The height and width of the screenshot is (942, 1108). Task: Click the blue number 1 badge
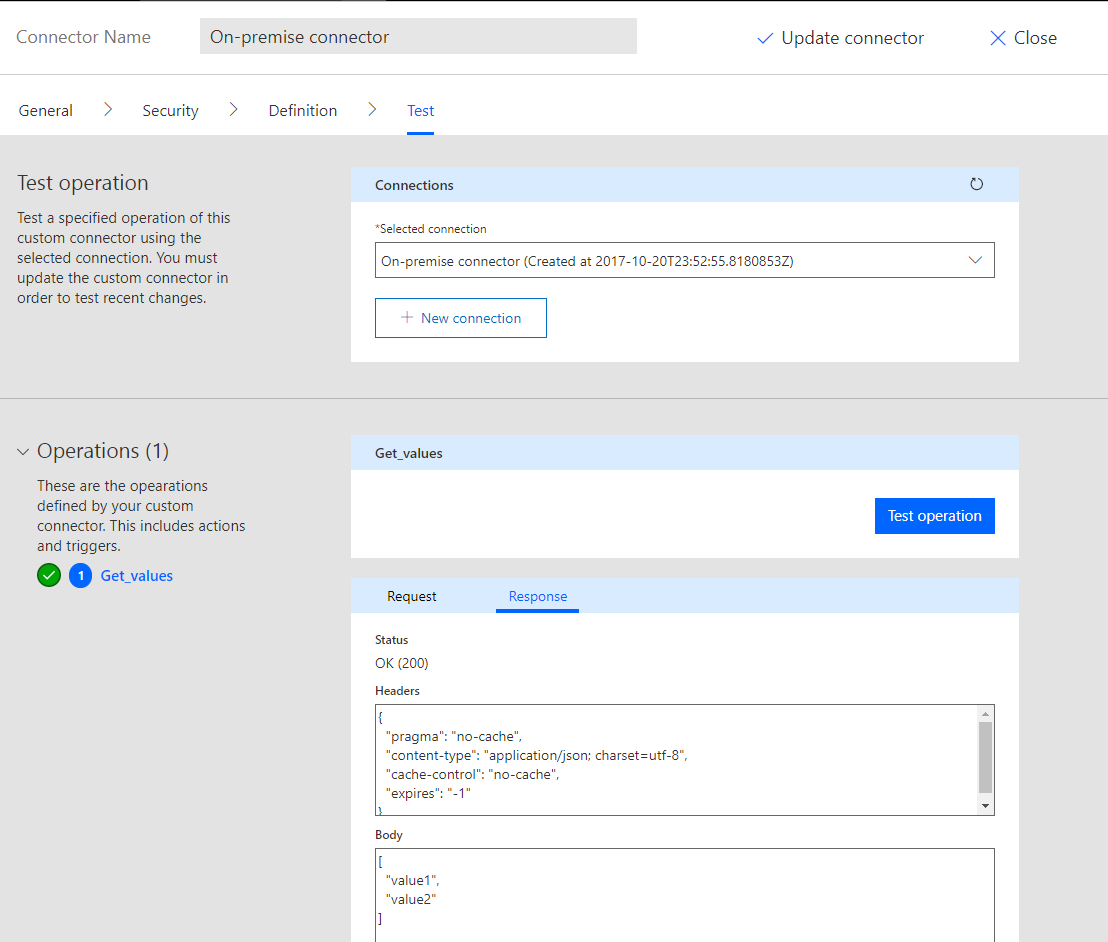point(80,576)
